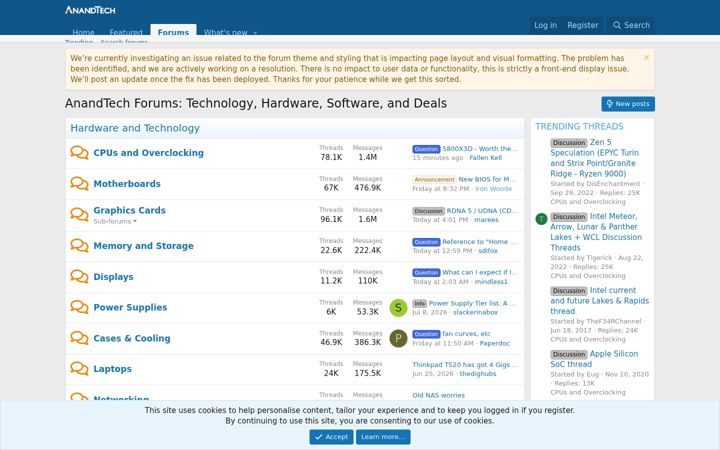Image resolution: width=720 pixels, height=450 pixels.
Task: Click the Log in link
Action: point(545,25)
